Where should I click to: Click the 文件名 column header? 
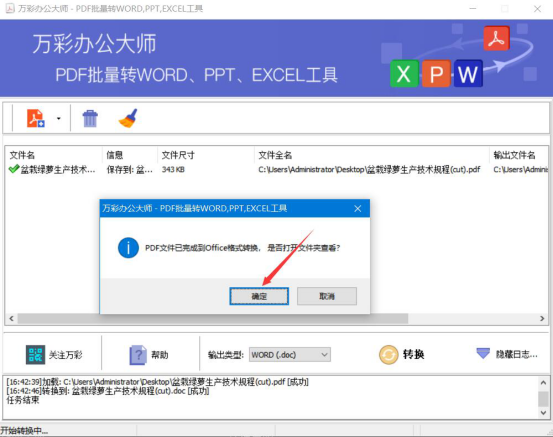coord(22,155)
